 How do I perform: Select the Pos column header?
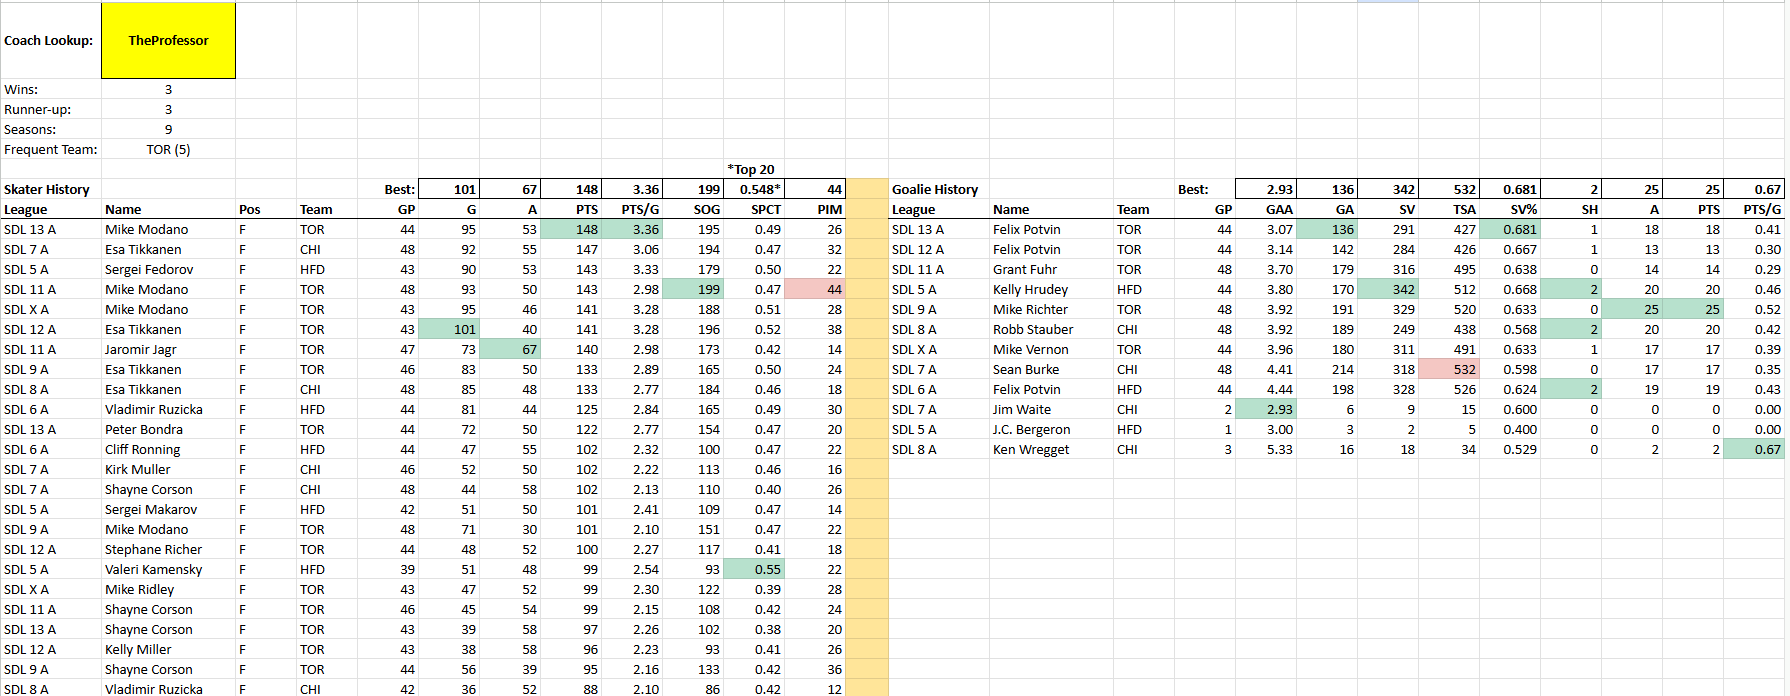(x=250, y=210)
